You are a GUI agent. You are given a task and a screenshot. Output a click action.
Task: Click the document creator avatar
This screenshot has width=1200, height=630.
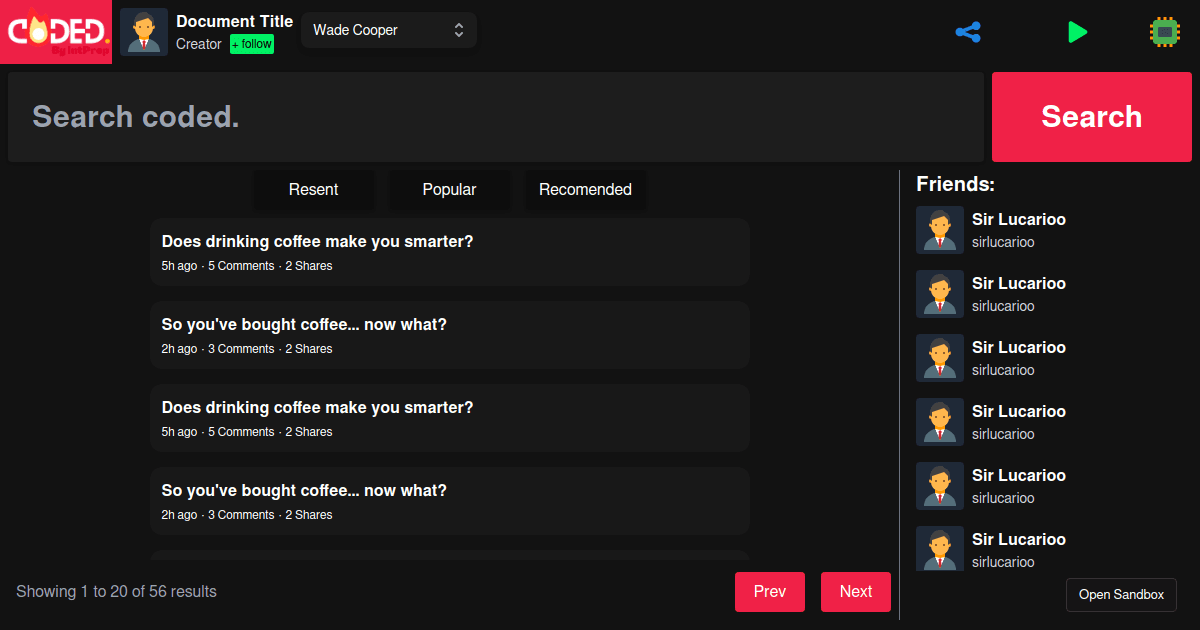coord(144,32)
